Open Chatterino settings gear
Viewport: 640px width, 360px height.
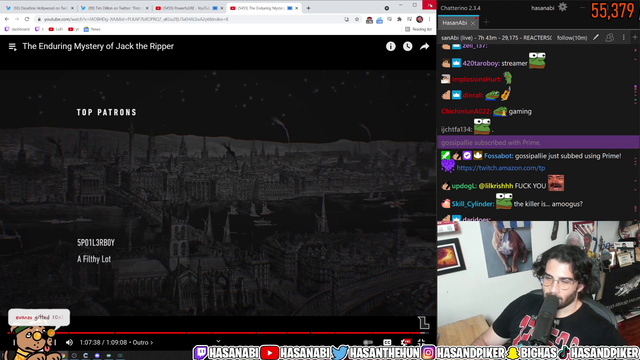coord(562,7)
